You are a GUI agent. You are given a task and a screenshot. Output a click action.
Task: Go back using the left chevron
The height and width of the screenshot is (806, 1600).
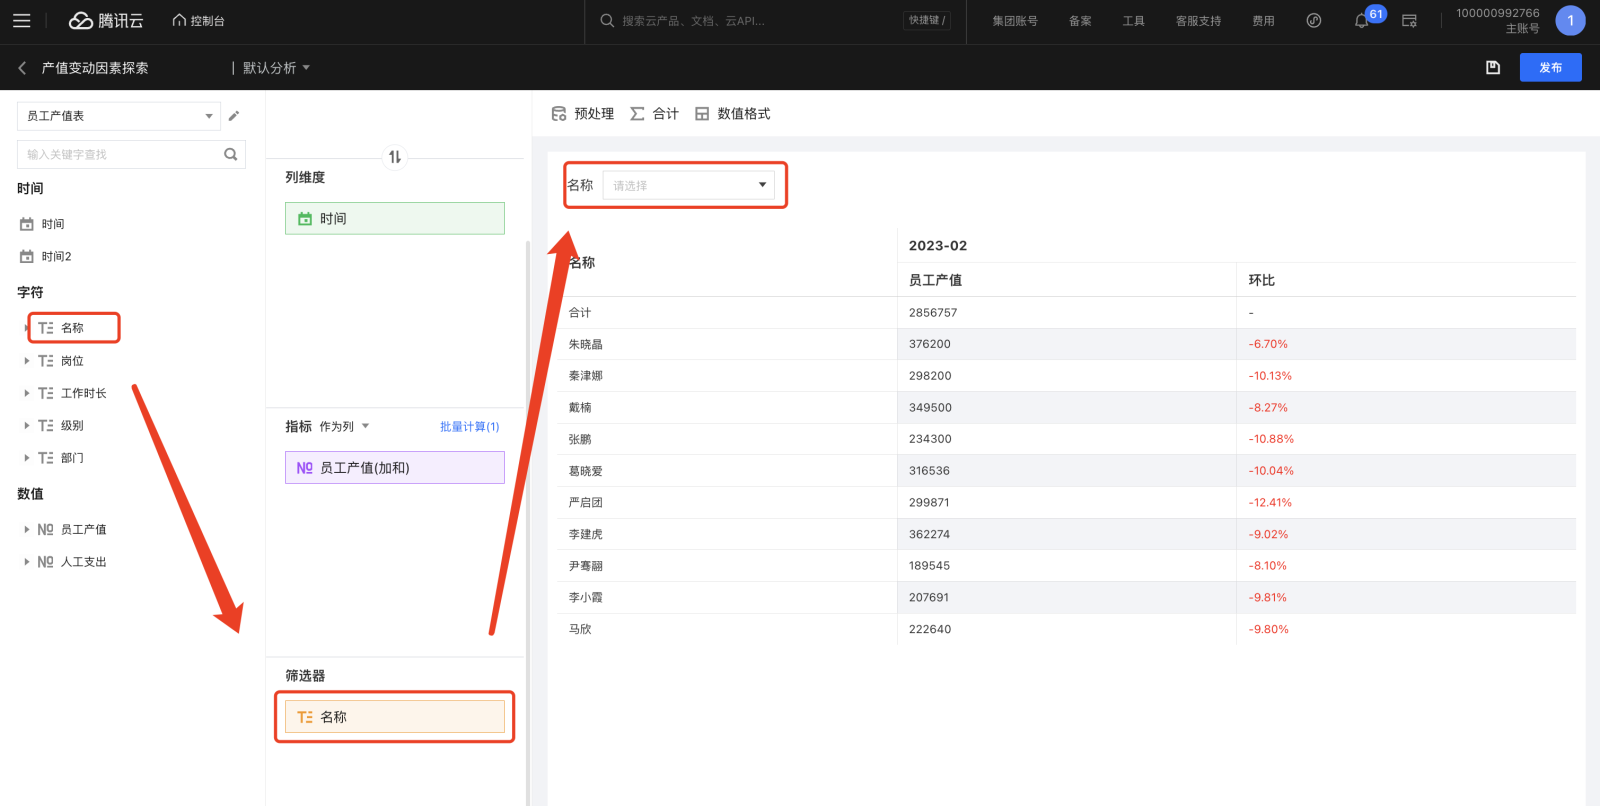22,68
